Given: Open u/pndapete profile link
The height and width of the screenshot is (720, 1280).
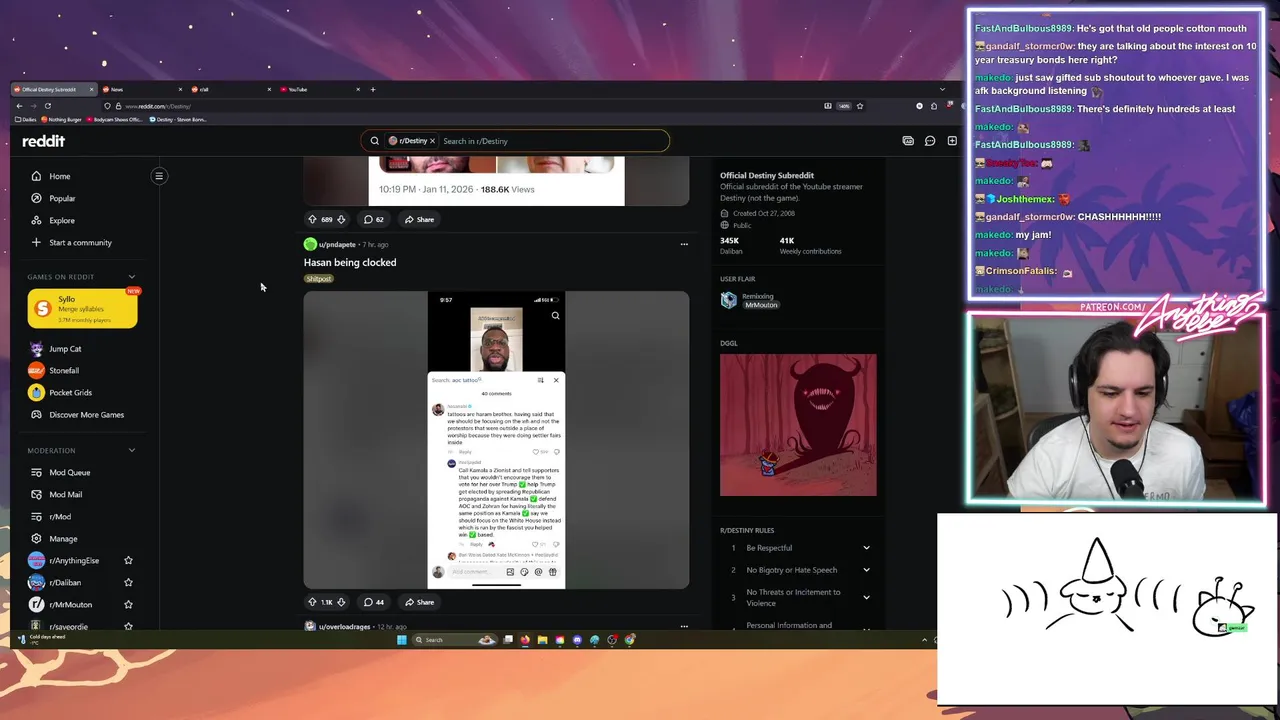Looking at the screenshot, I should 337,244.
